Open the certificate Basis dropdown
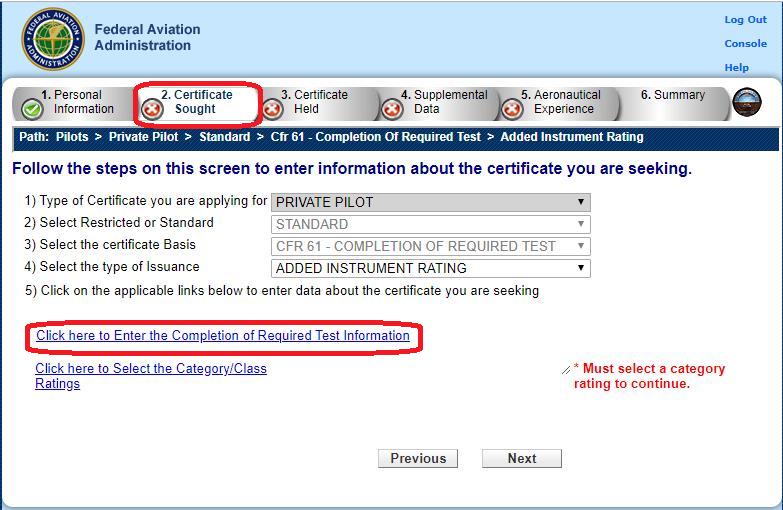Viewport: 783px width, 510px height. [x=430, y=246]
